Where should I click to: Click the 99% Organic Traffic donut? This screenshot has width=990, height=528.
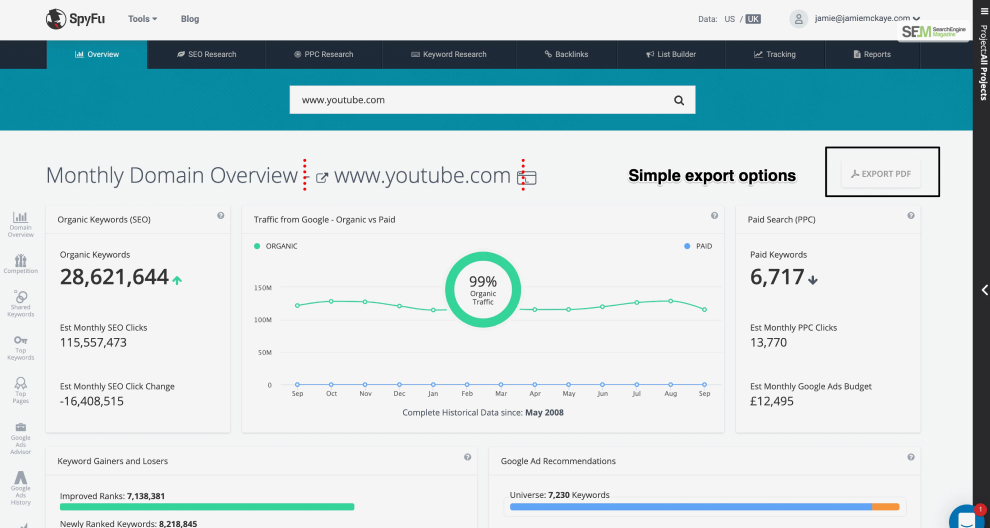click(483, 290)
